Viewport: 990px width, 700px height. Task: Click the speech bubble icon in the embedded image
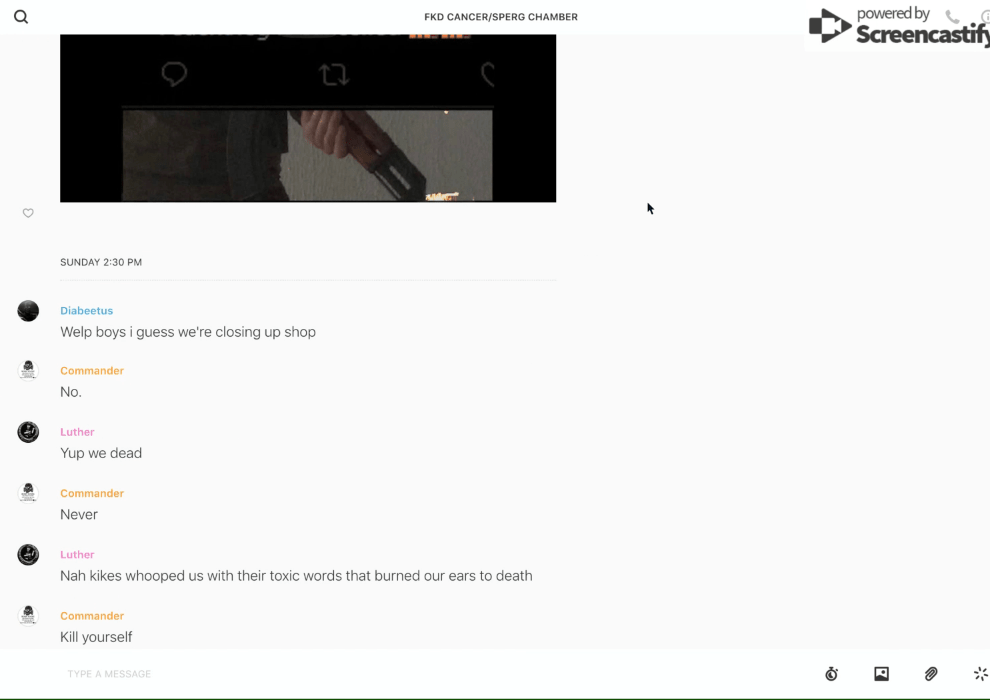pyautogui.click(x=174, y=75)
